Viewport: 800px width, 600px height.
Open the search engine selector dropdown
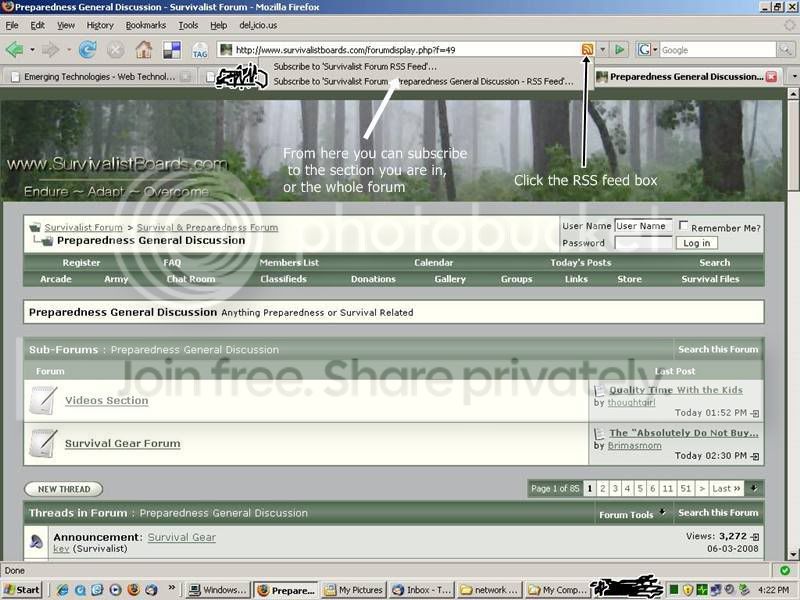pos(655,49)
